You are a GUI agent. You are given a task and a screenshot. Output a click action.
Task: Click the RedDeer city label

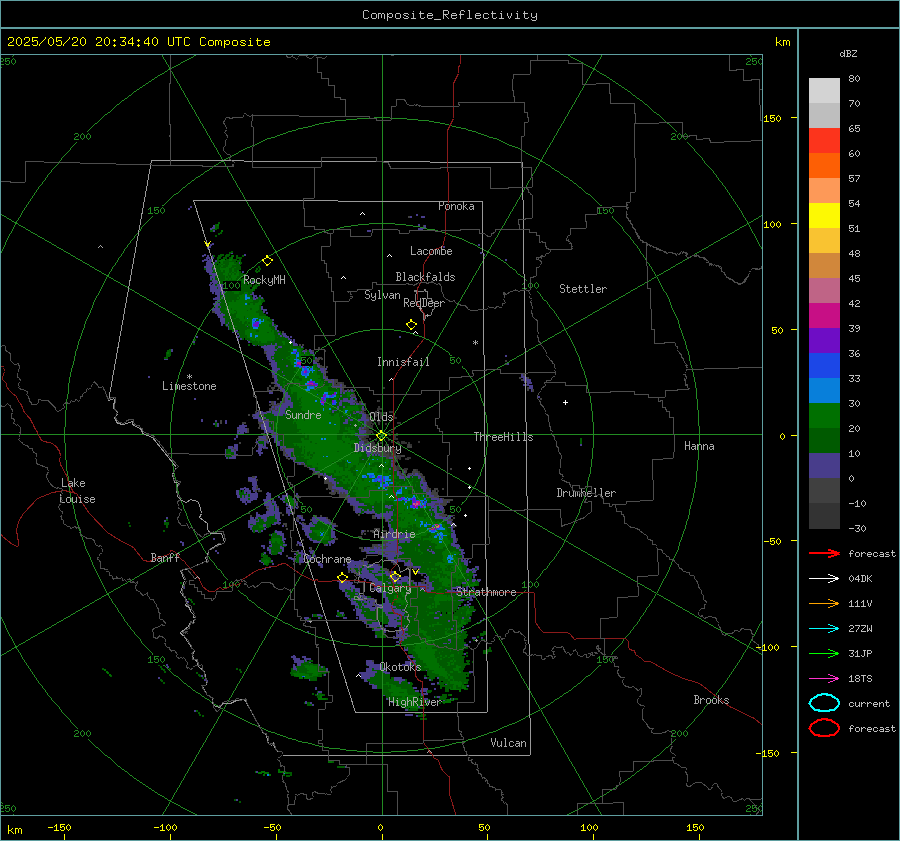click(424, 303)
